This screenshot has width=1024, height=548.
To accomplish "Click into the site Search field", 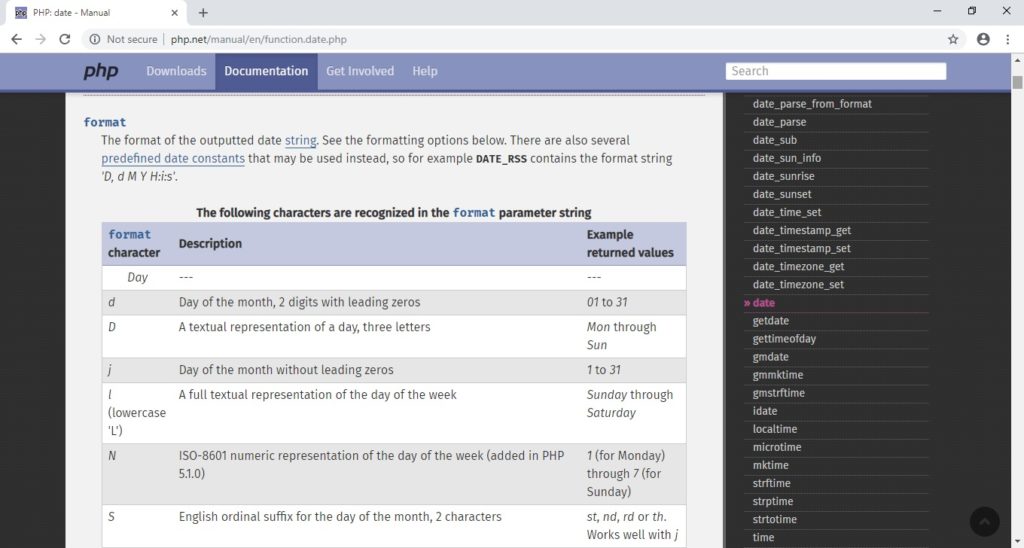I will pyautogui.click(x=835, y=71).
